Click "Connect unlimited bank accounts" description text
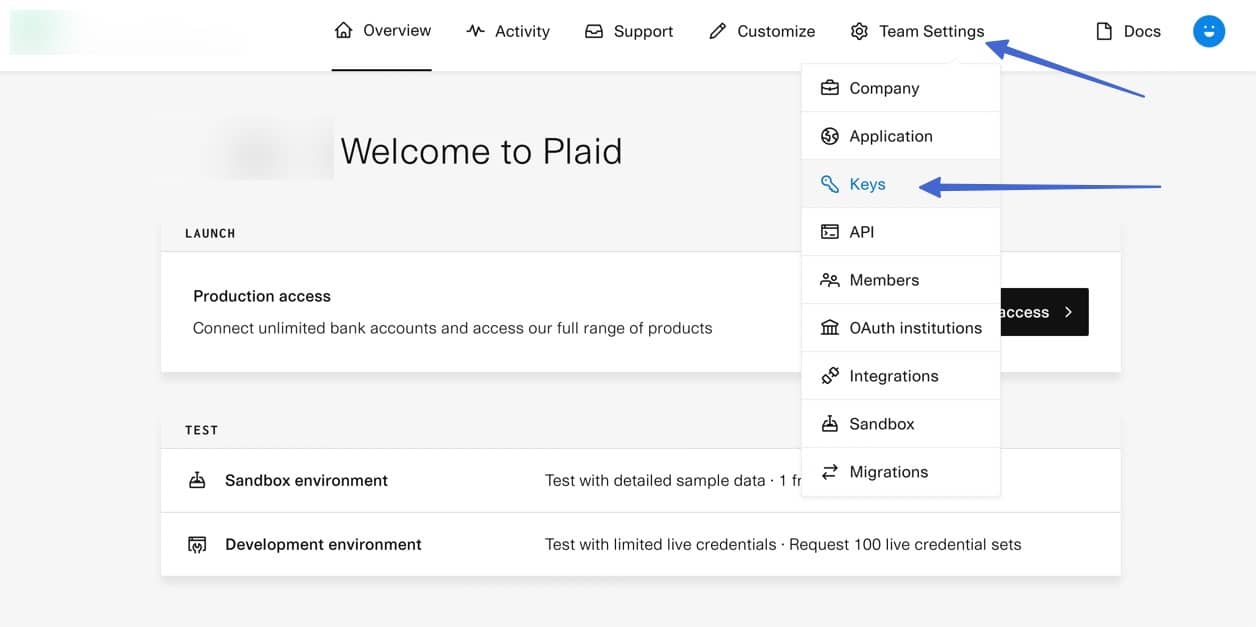 pyautogui.click(x=453, y=328)
